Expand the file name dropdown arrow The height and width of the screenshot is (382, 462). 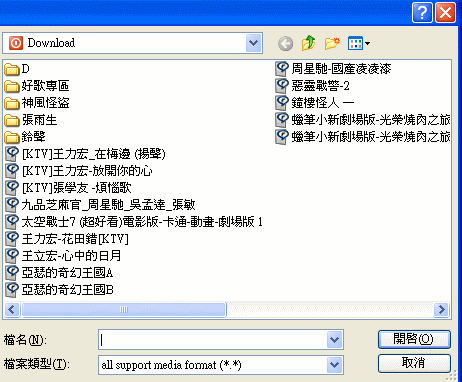334,340
